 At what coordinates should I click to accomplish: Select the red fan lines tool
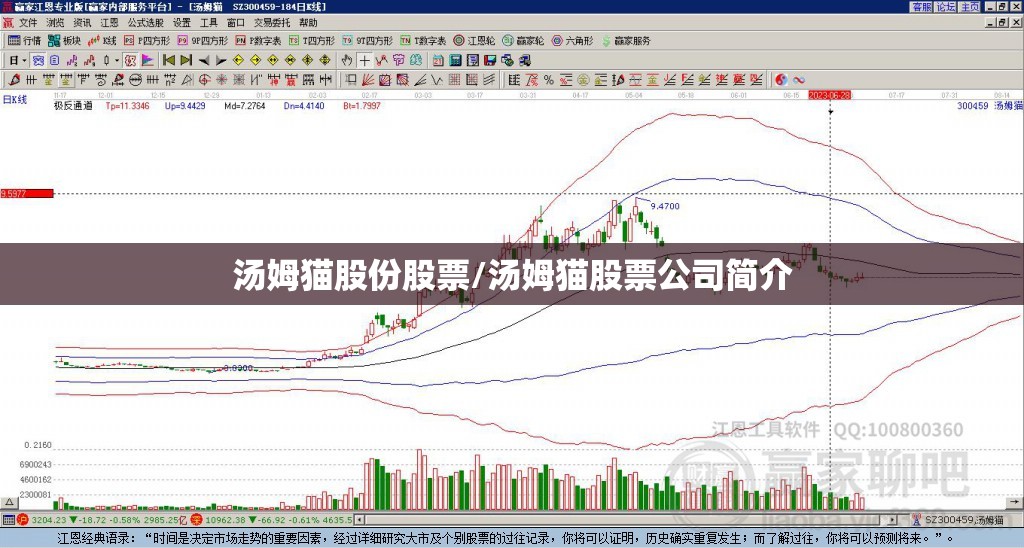(368, 80)
